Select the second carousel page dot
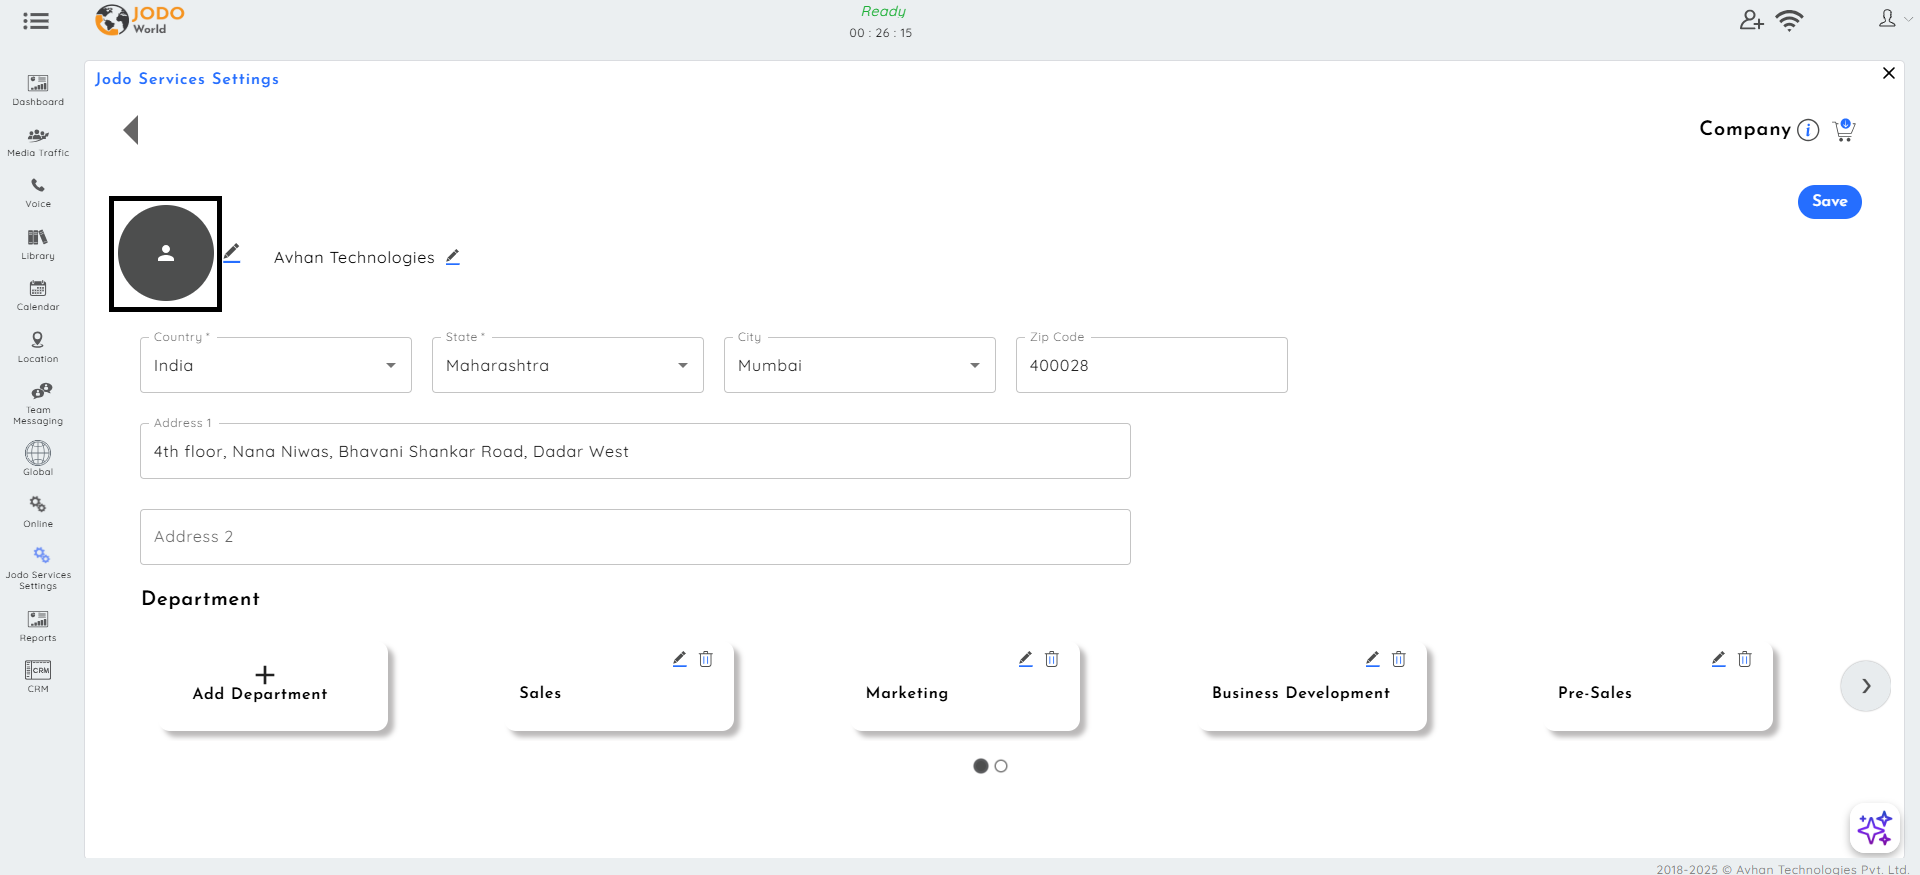Viewport: 1920px width, 875px height. 1001,766
